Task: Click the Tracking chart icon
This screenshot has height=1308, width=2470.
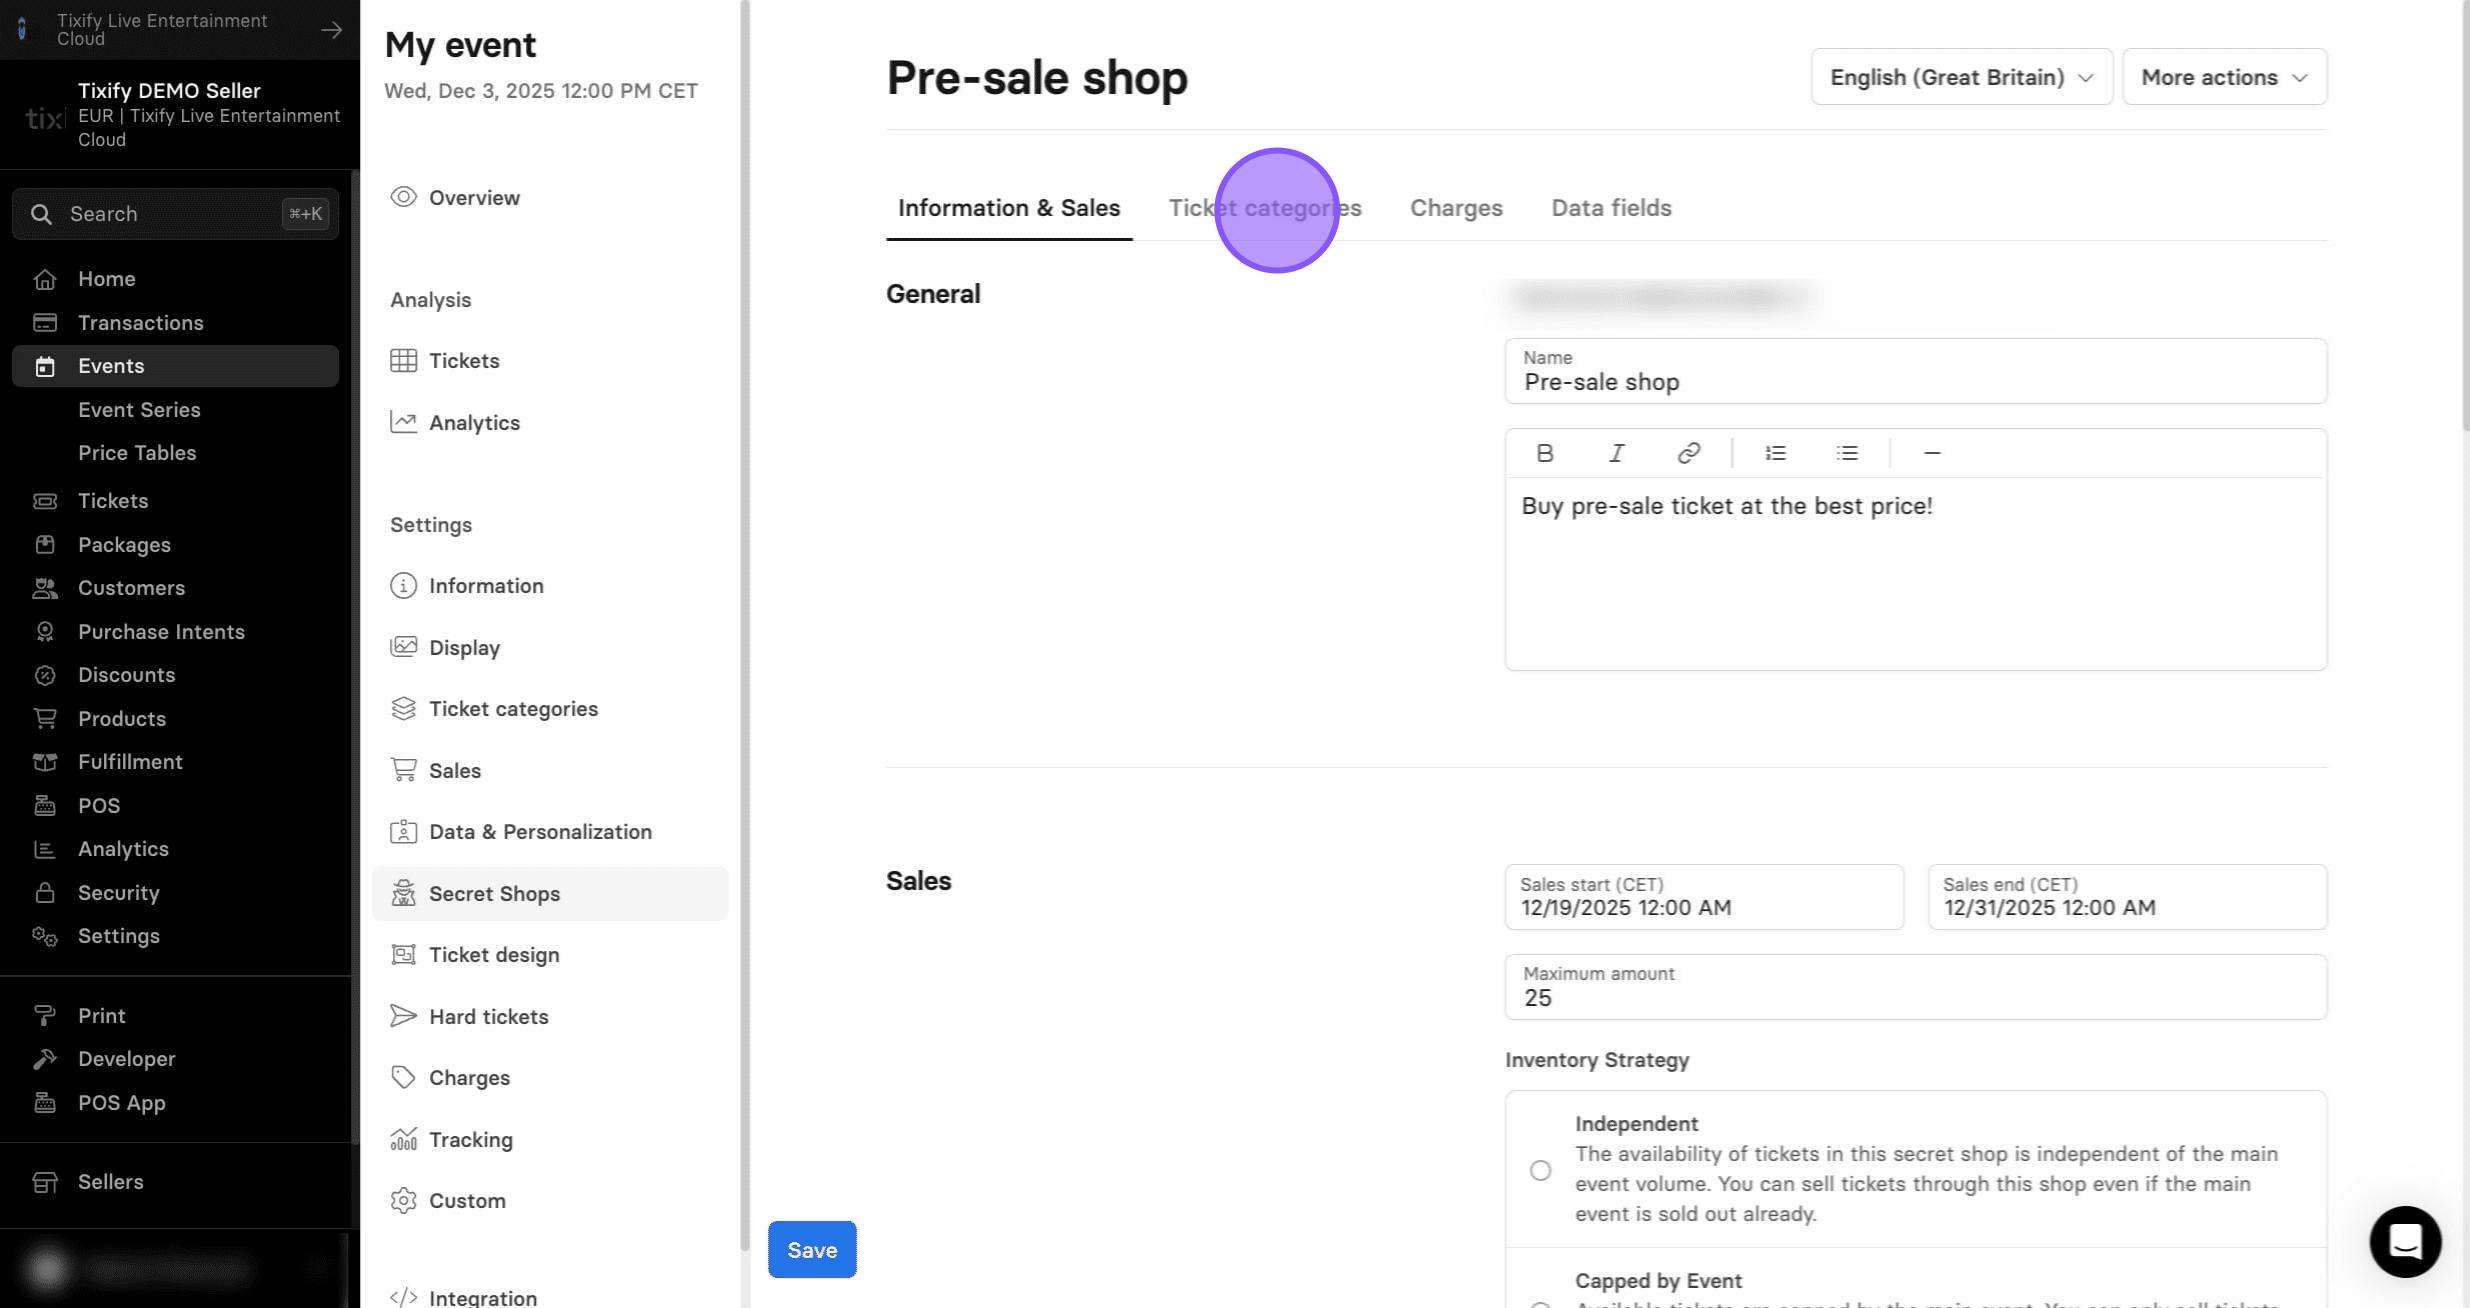Action: point(403,1139)
